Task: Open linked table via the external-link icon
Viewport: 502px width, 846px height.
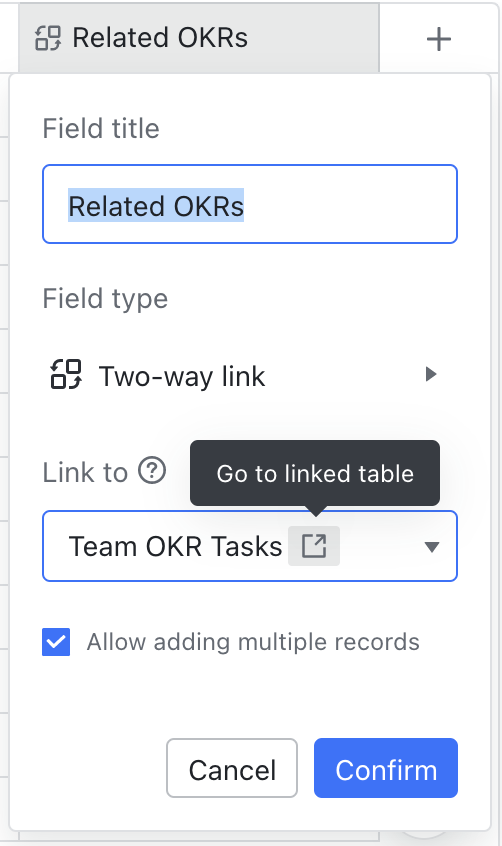Action: (x=314, y=546)
